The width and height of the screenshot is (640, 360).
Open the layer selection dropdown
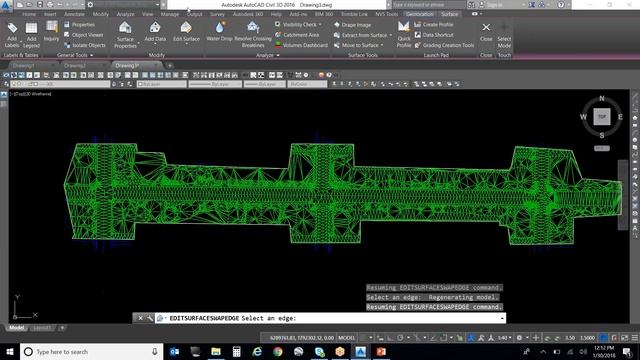pyautogui.click(x=60, y=84)
